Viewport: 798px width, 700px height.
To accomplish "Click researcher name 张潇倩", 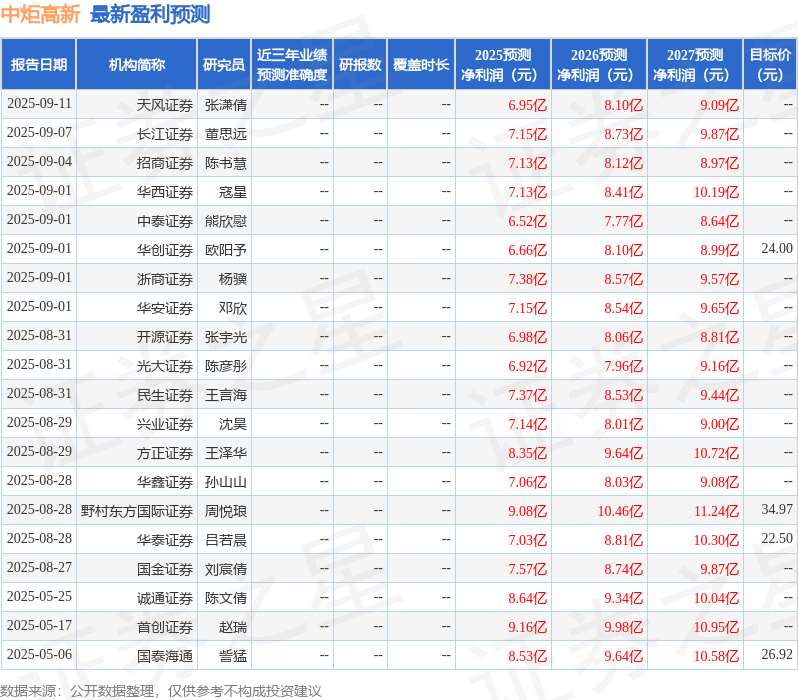I will coord(225,105).
